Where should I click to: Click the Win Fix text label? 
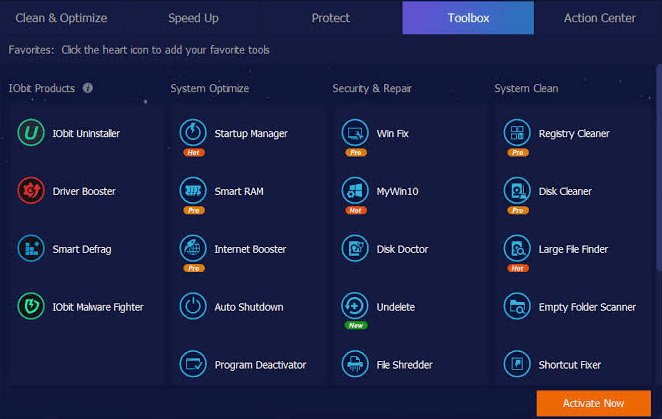coord(393,133)
